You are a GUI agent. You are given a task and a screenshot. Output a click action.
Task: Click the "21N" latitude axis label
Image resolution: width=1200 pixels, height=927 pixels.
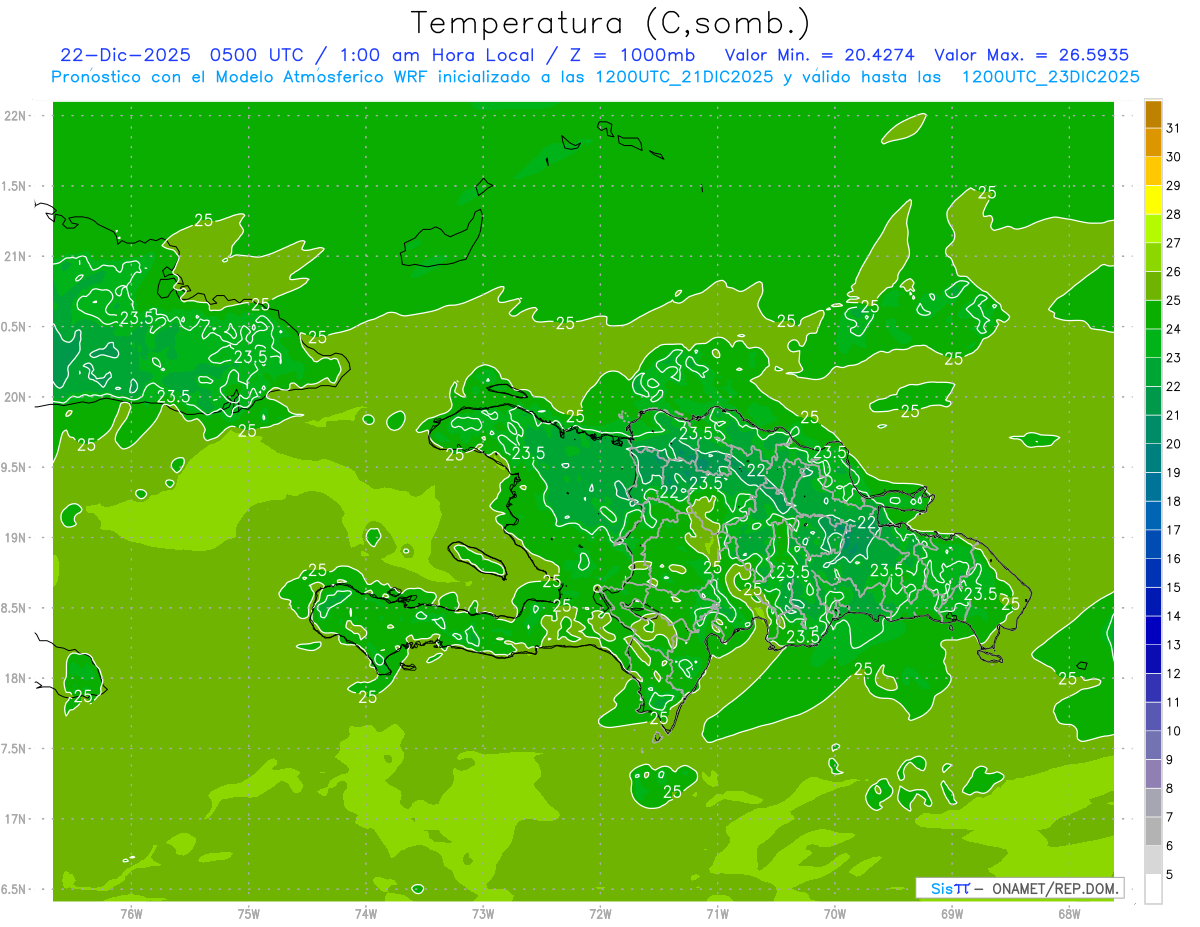(x=16, y=257)
